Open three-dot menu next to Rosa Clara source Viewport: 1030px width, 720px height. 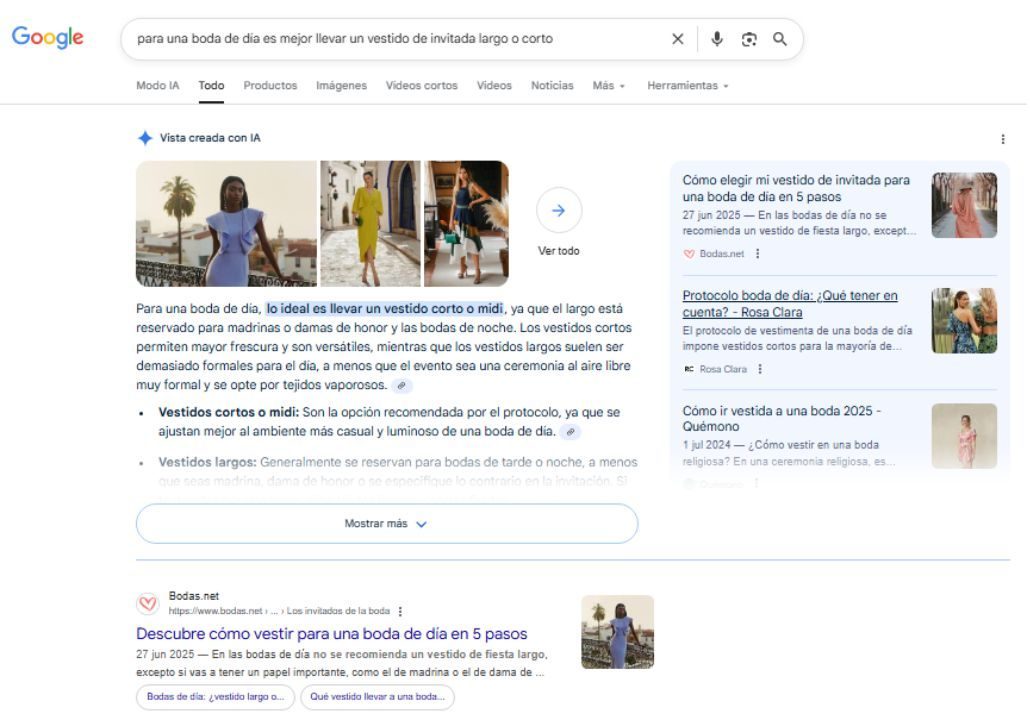[x=760, y=369]
